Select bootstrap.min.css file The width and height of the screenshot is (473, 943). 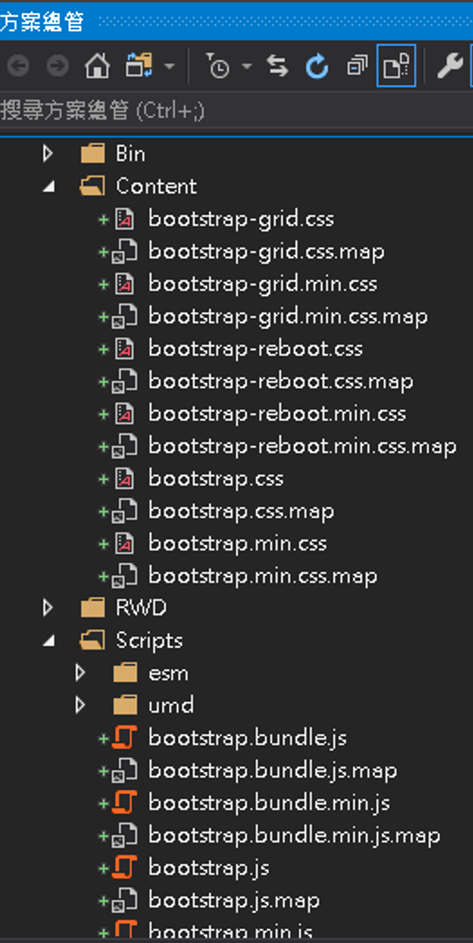(x=237, y=544)
